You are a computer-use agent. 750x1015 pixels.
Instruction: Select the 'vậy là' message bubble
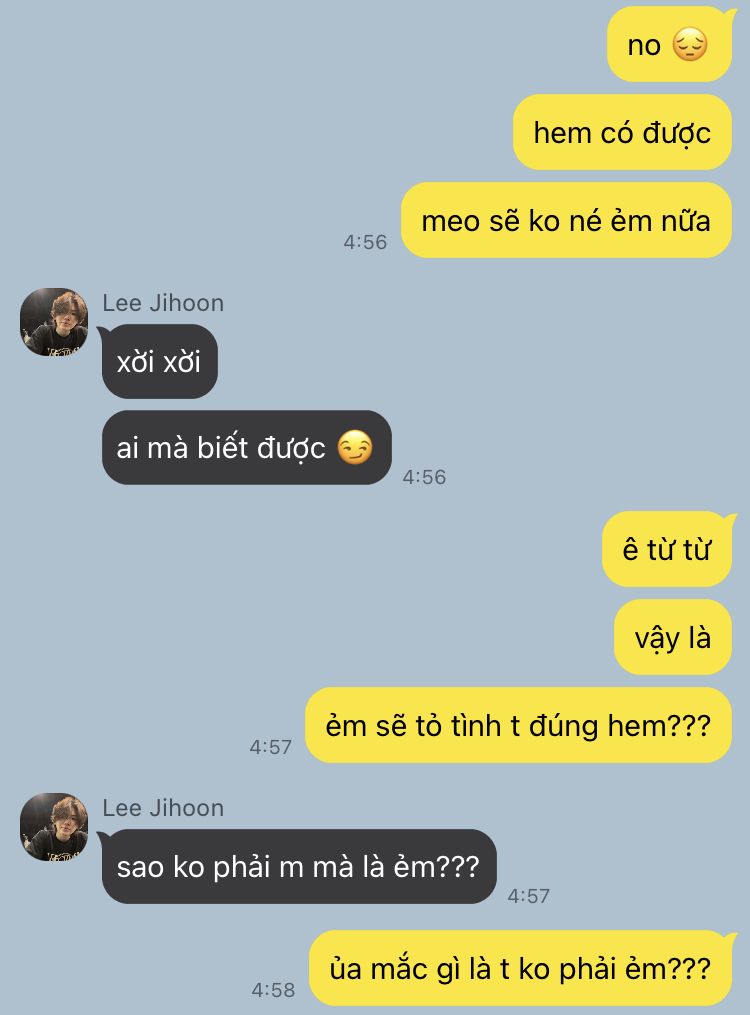coord(672,638)
